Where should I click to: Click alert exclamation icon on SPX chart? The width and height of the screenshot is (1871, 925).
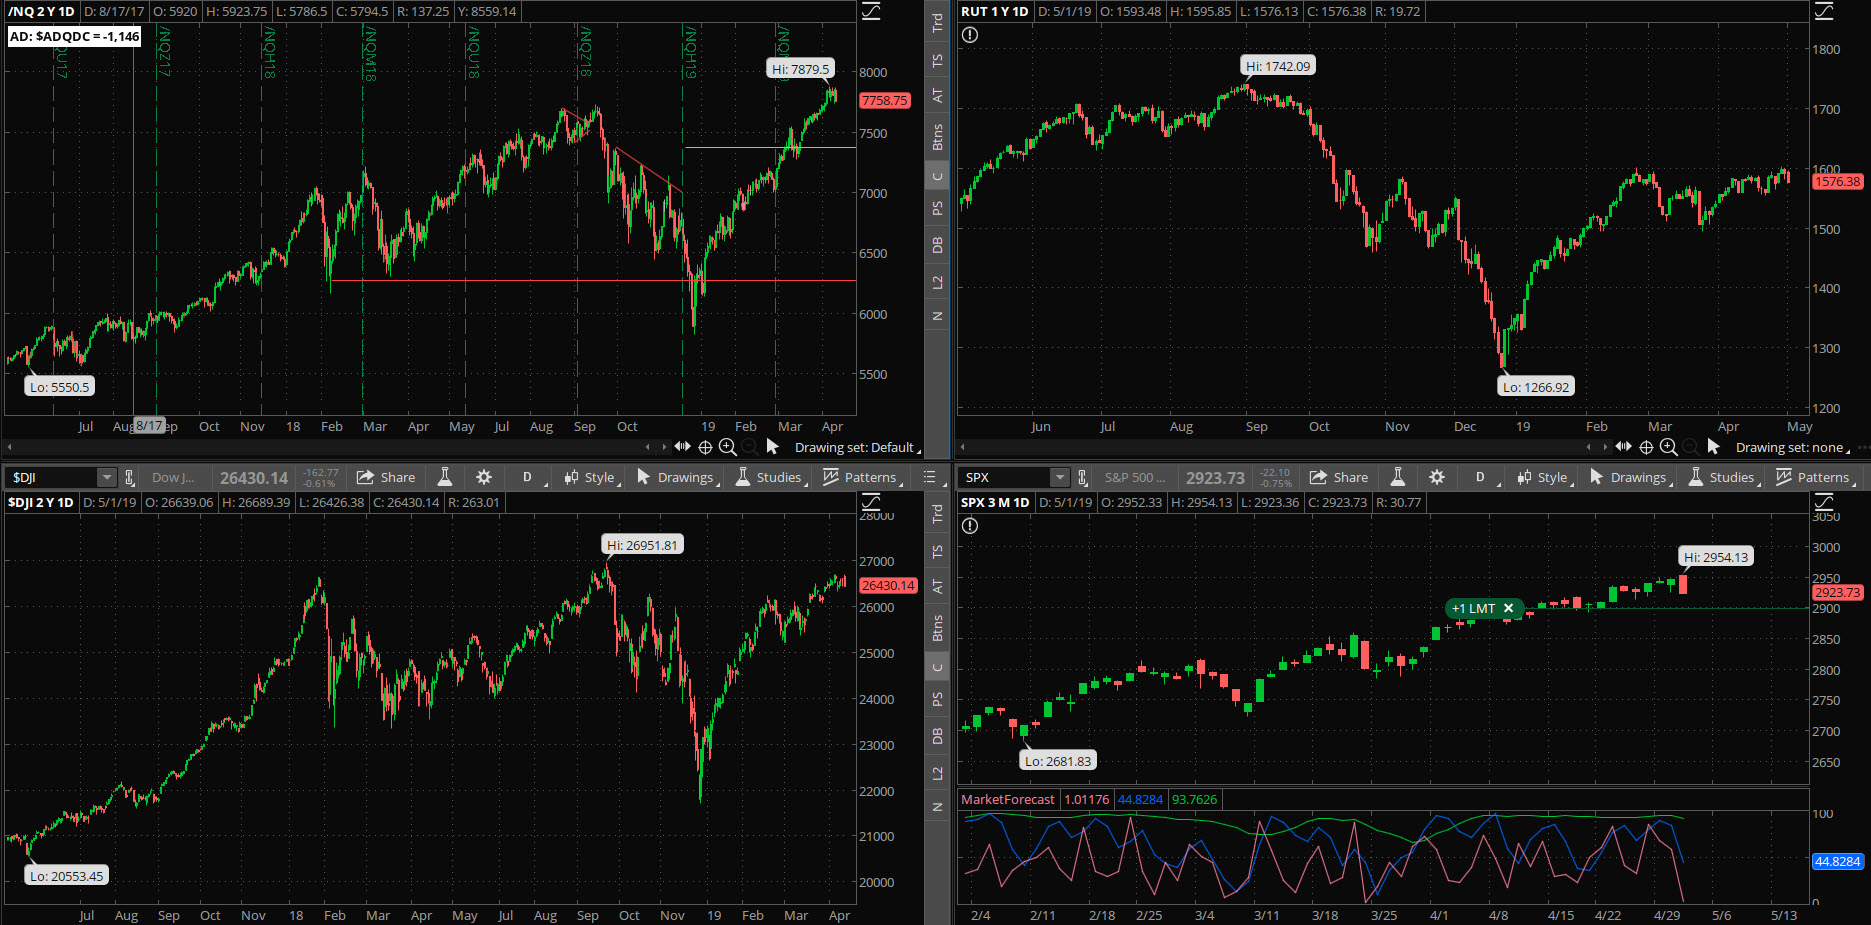coord(970,526)
